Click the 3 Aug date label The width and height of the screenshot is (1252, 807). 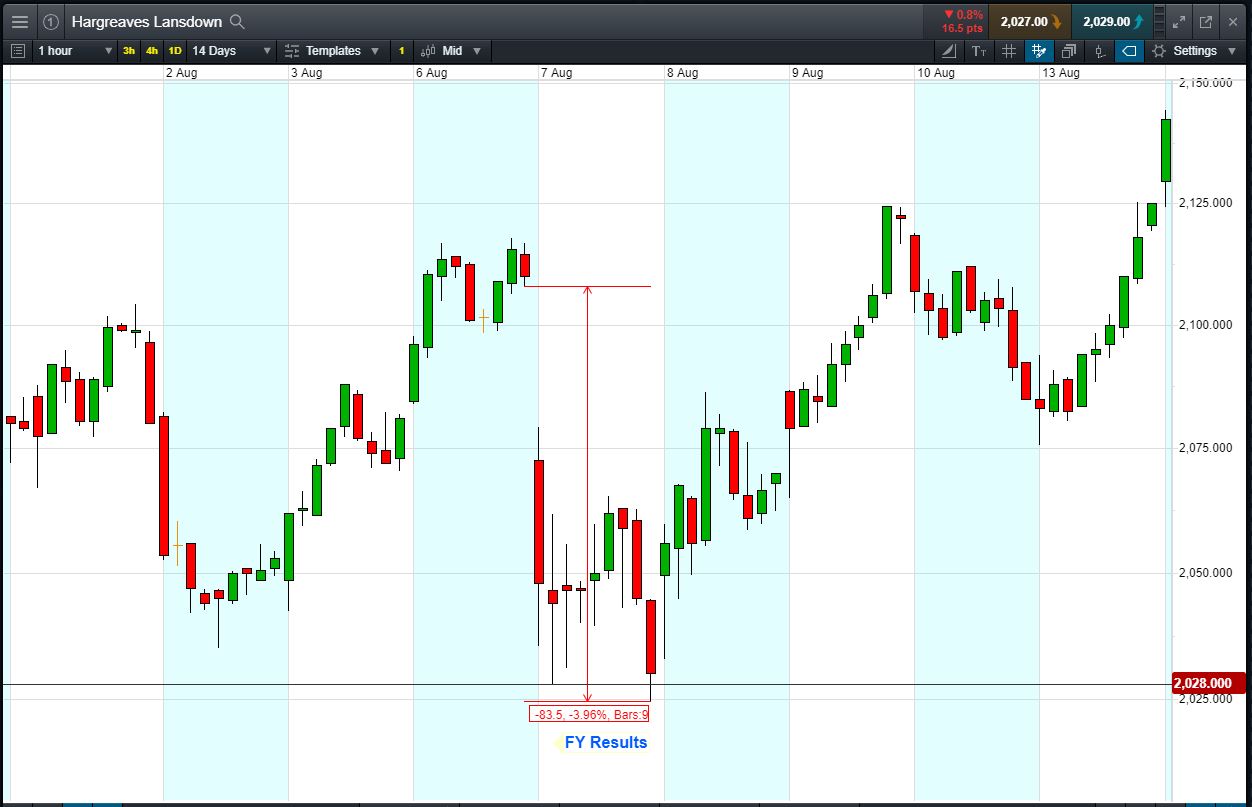click(x=306, y=73)
